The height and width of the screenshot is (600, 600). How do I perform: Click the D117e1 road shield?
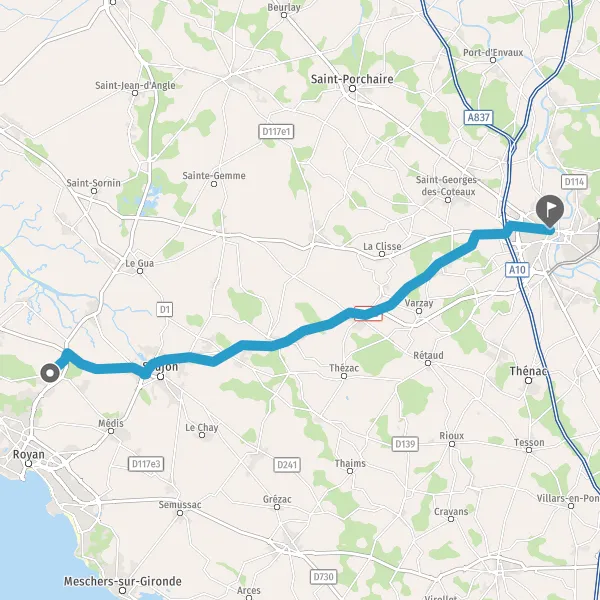[x=276, y=132]
